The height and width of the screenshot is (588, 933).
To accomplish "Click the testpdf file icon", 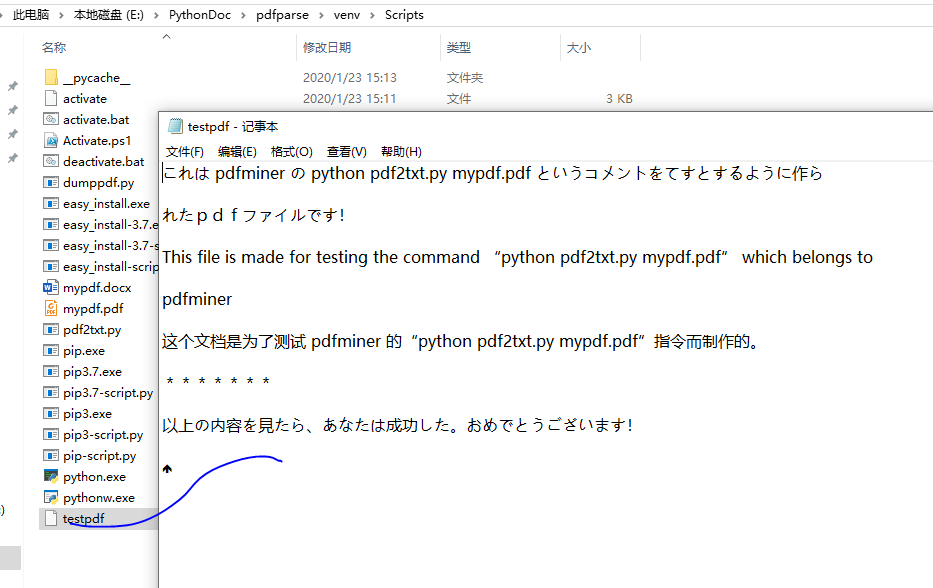I will pyautogui.click(x=51, y=518).
